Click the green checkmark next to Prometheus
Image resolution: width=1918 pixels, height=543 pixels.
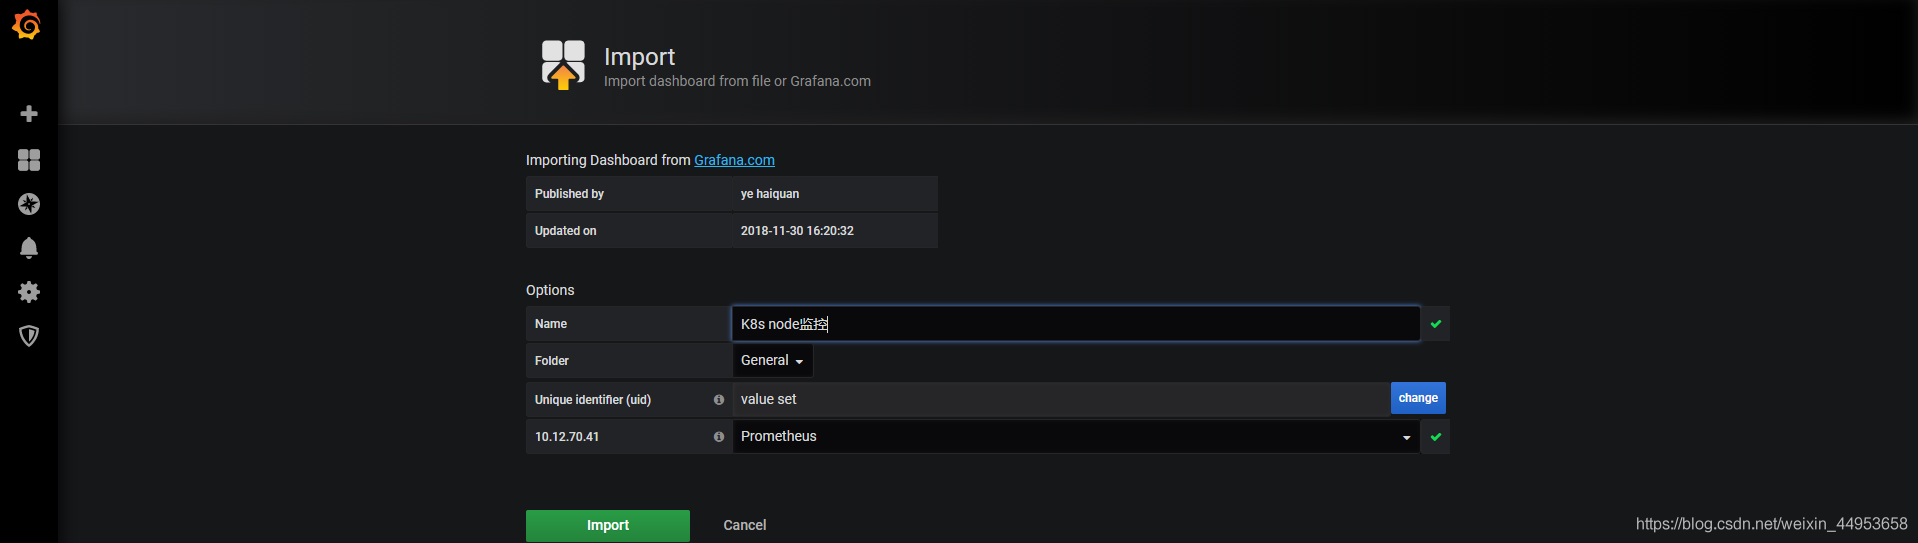[x=1436, y=437]
